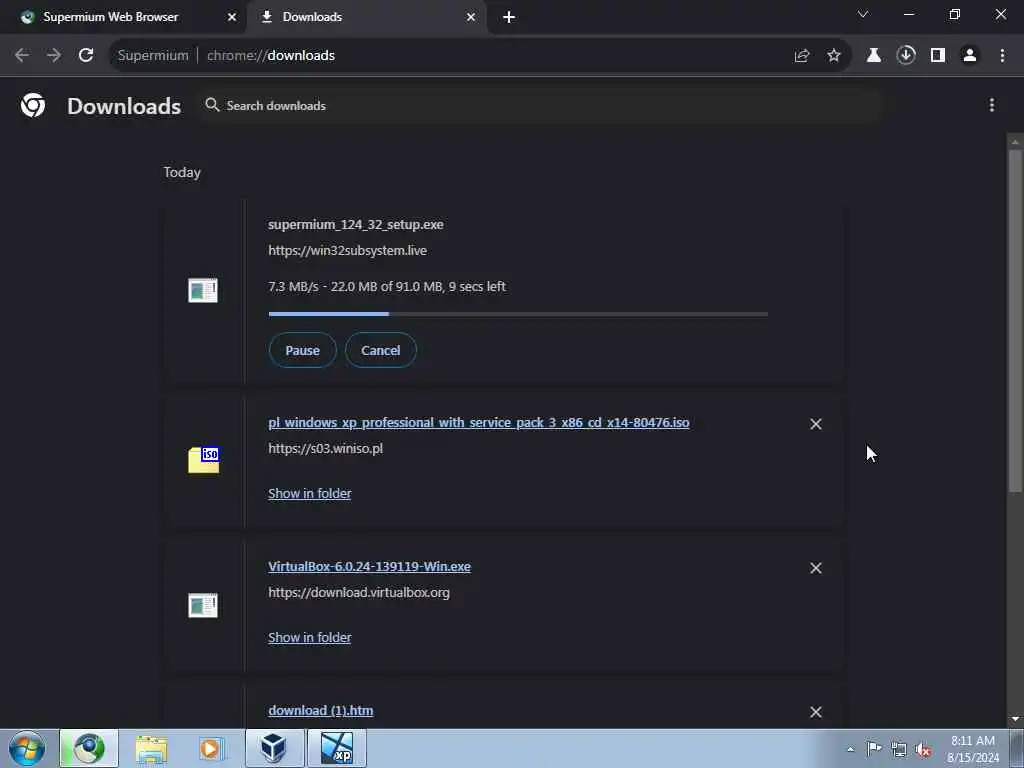
Task: Click the Supermium taskbar icon
Action: coord(89,748)
